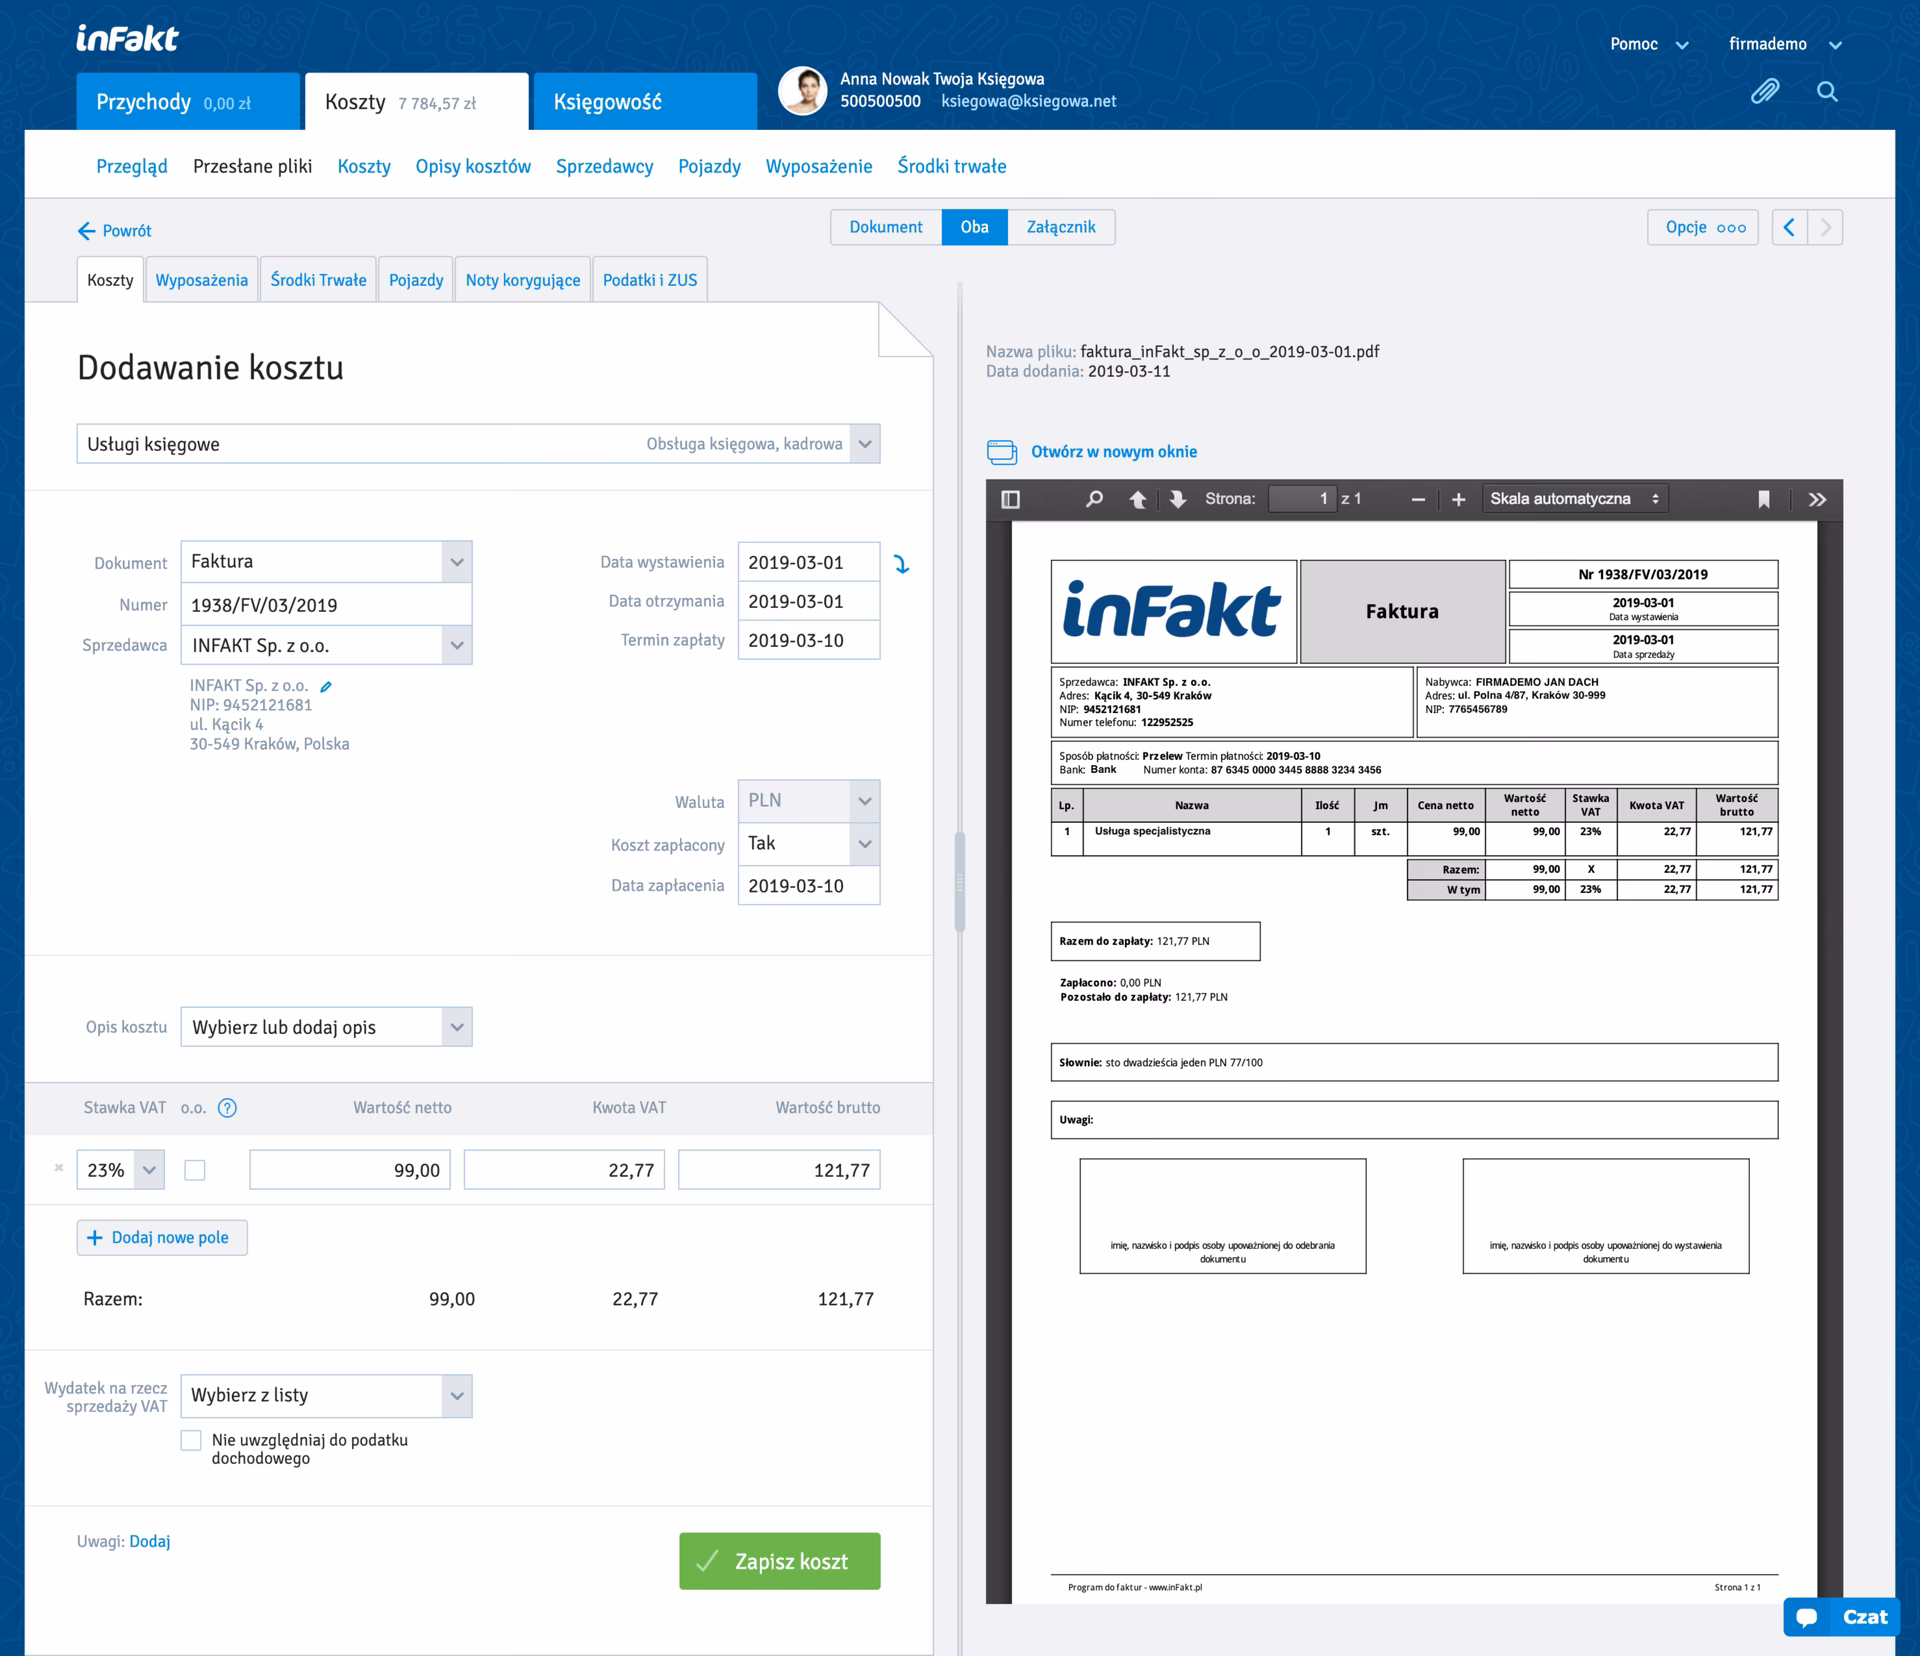Viewport: 1920px width, 1656px height.
Task: Click the Numer input field
Action: point(325,605)
